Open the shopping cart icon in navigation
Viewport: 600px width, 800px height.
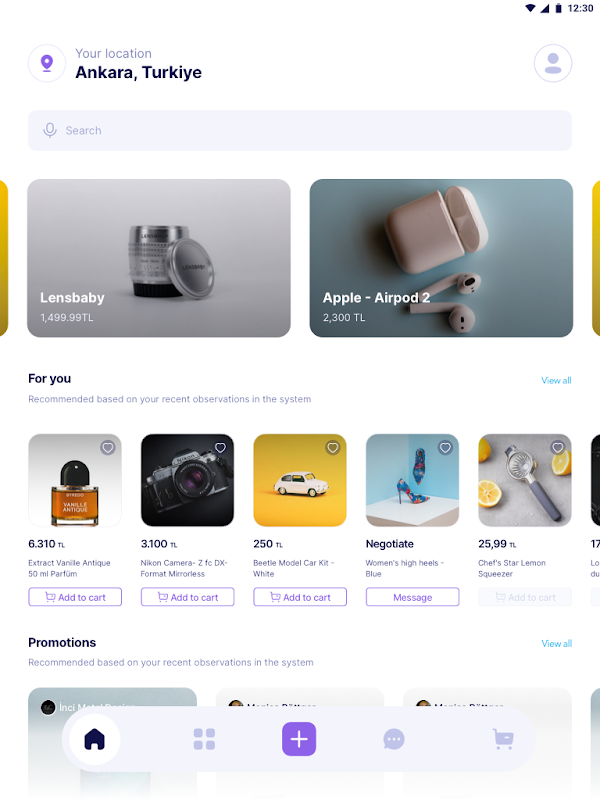pos(503,739)
